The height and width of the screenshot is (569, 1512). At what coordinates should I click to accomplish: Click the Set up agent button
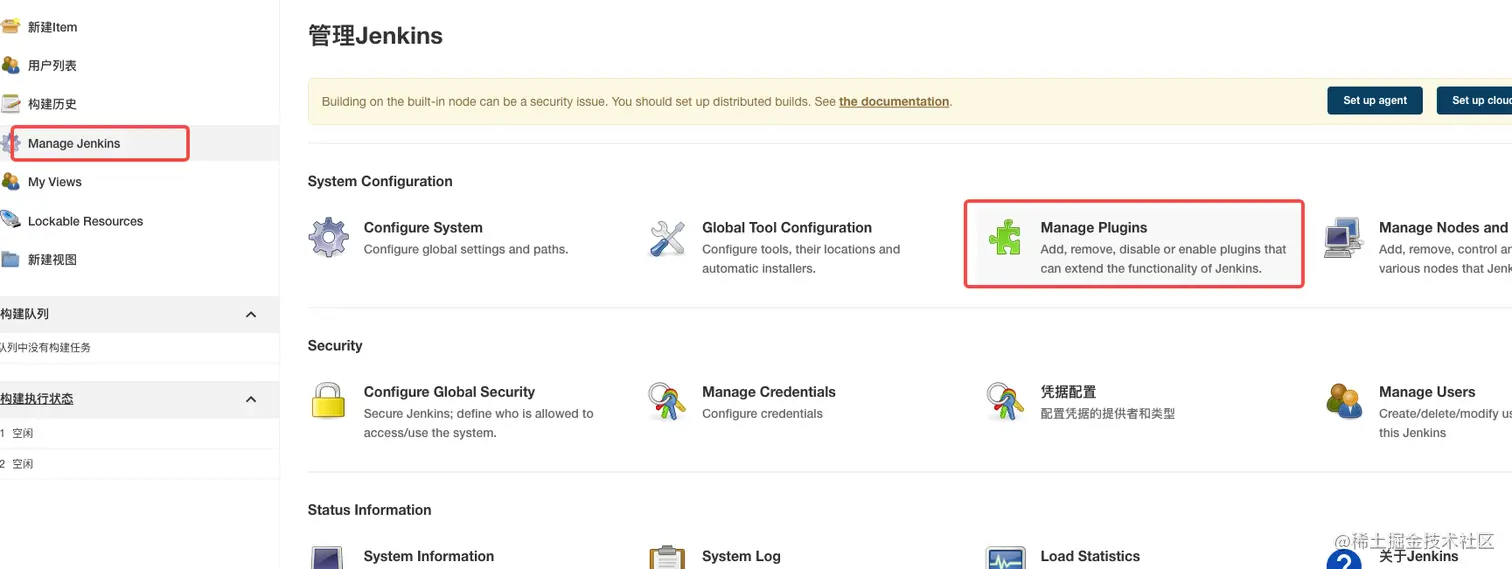1375,100
